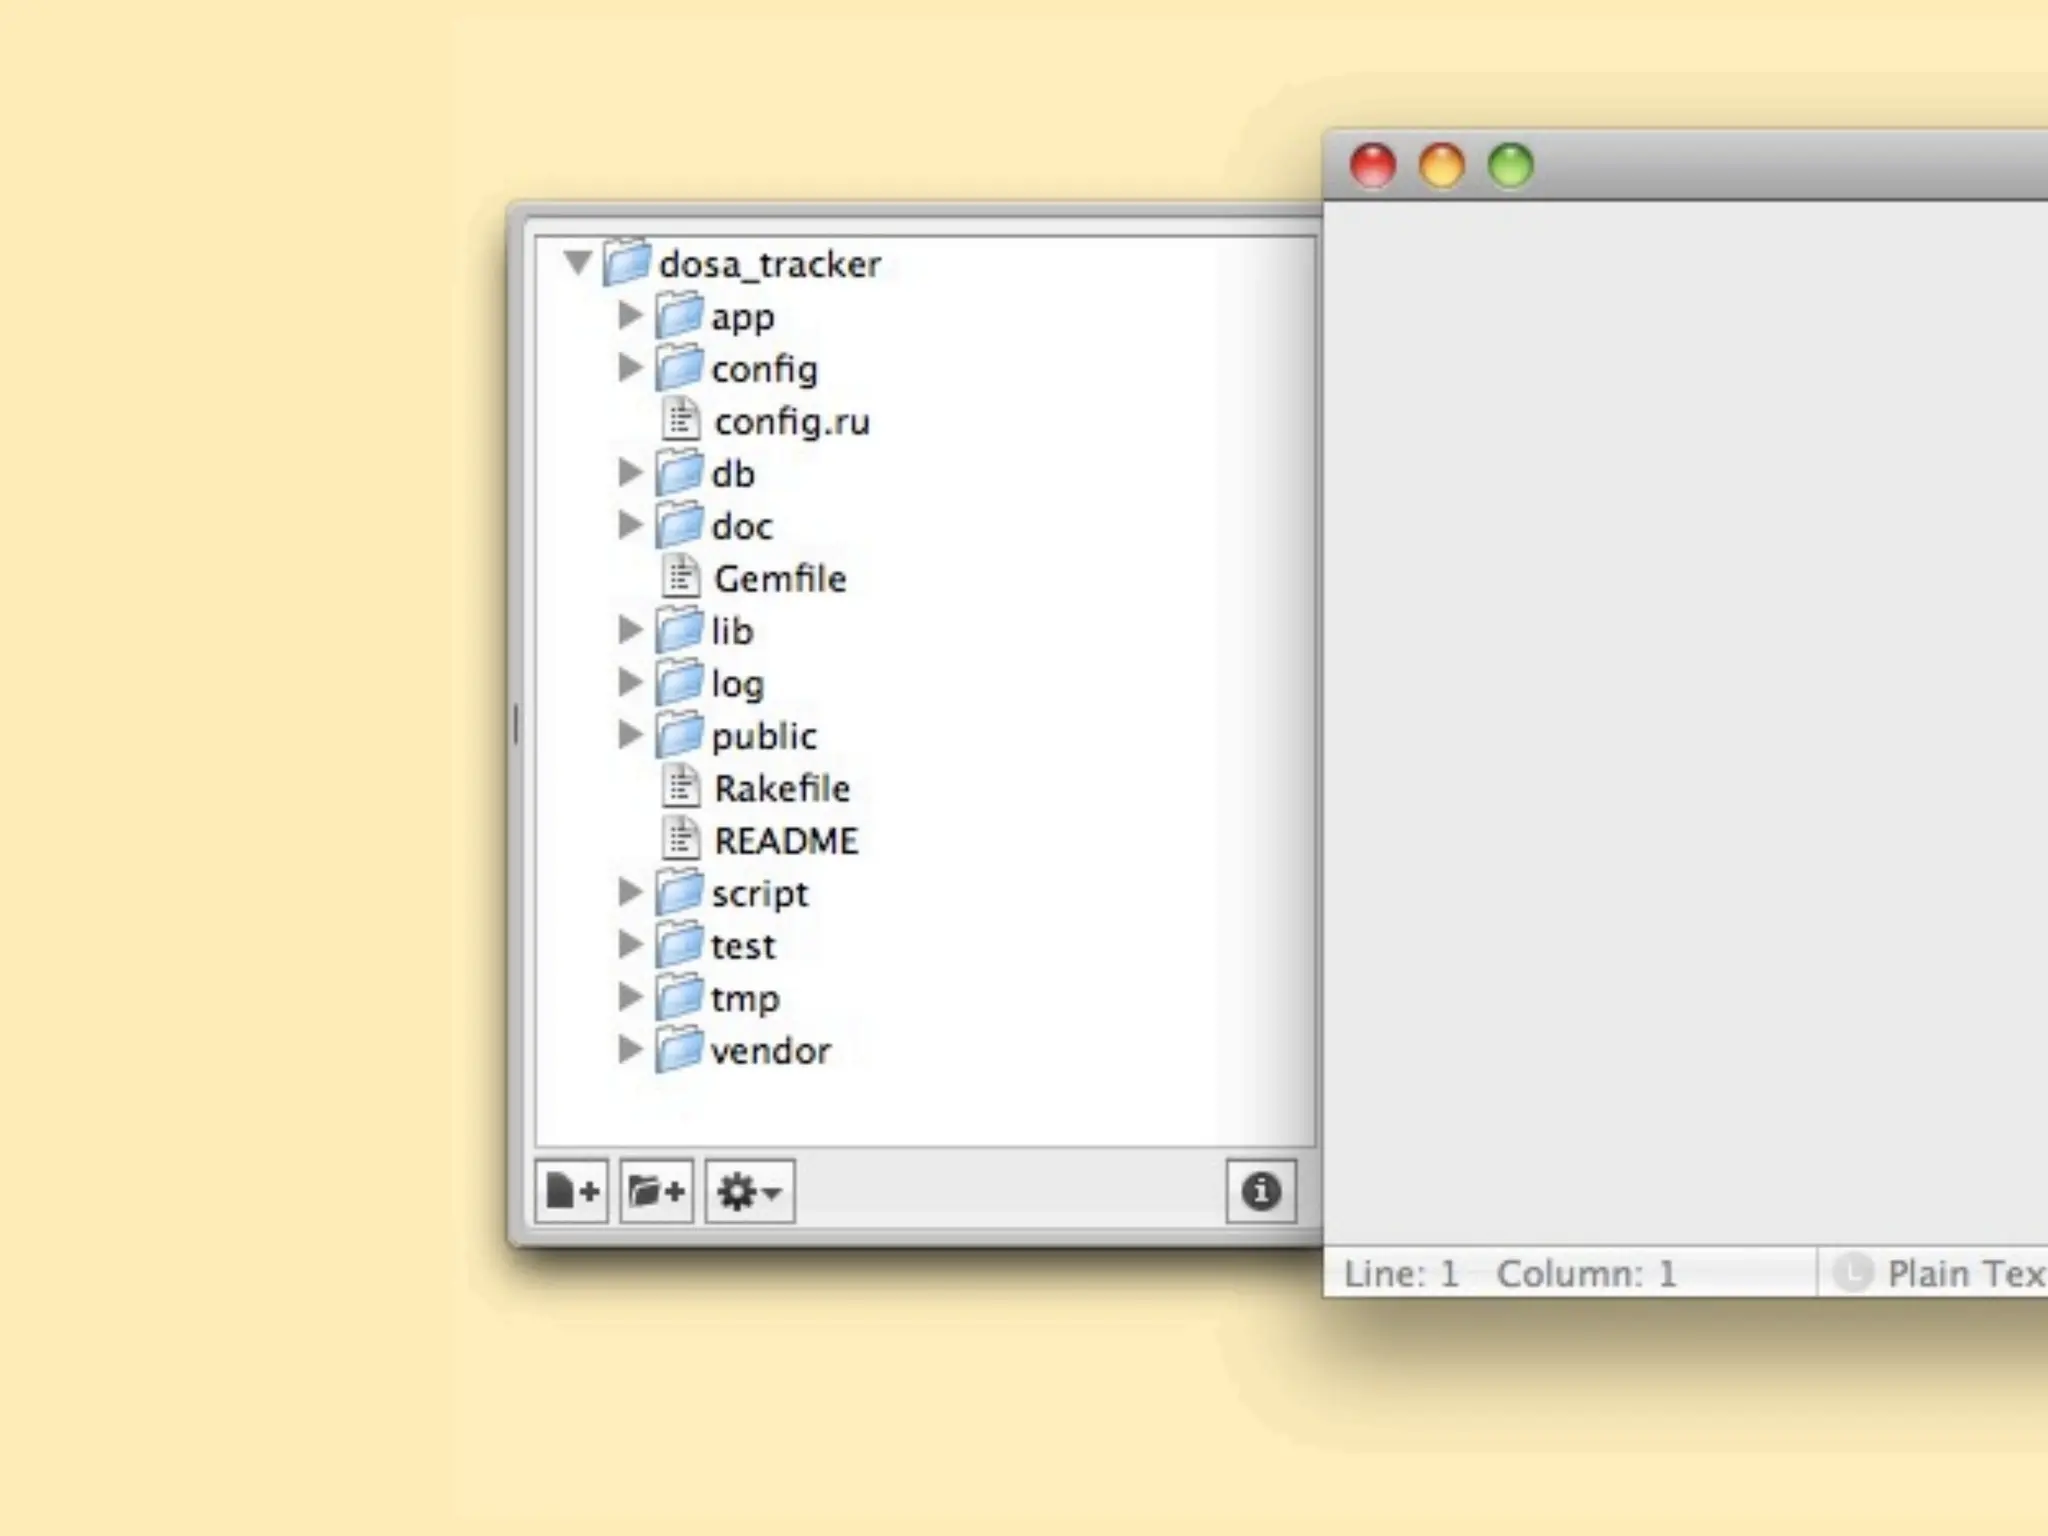Image resolution: width=2048 pixels, height=1536 pixels.
Task: Expand the app folder
Action: [x=630, y=315]
